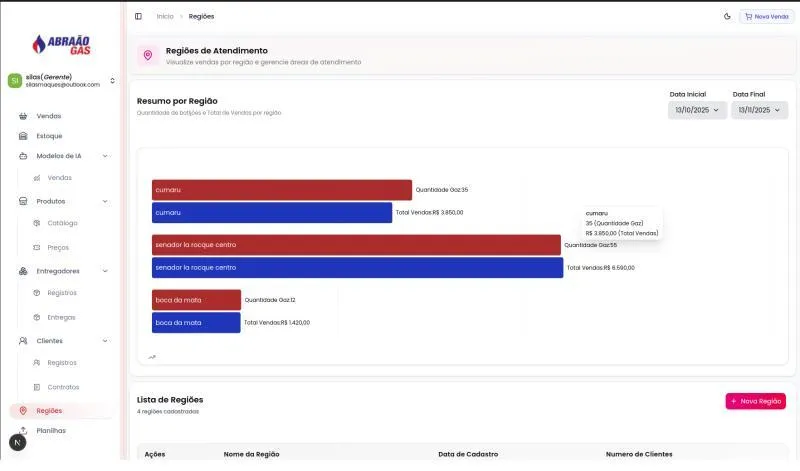Click the Início breadcrumb link
The width and height of the screenshot is (800, 471).
164,16
